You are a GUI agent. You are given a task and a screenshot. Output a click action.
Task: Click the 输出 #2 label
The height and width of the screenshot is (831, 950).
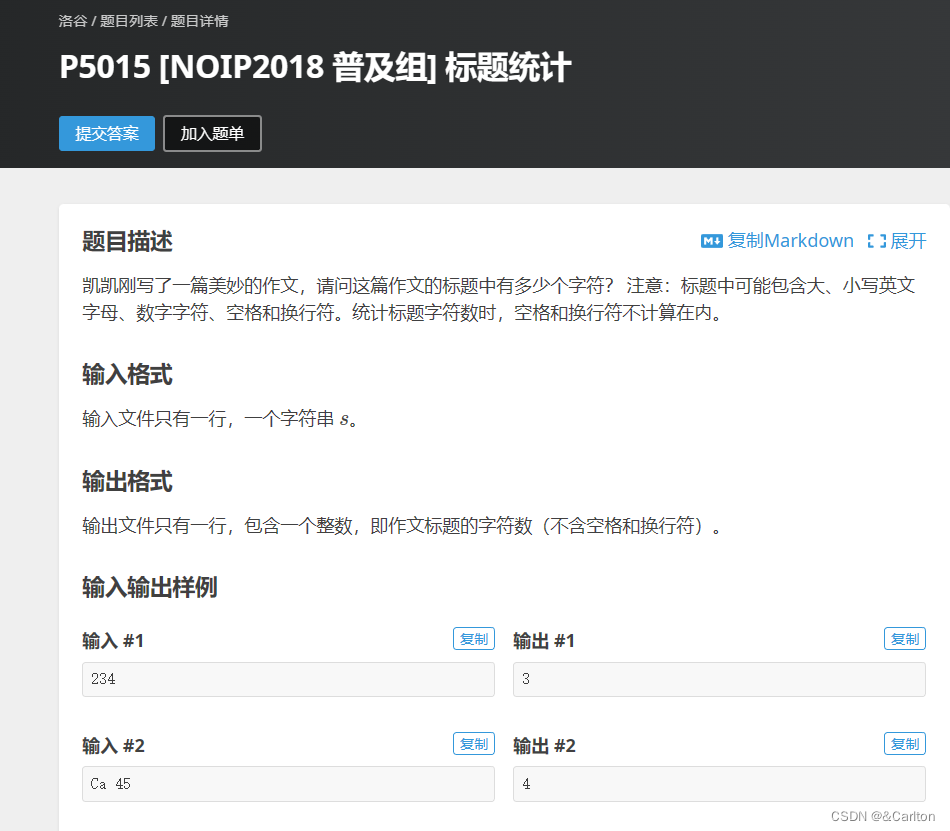544,745
